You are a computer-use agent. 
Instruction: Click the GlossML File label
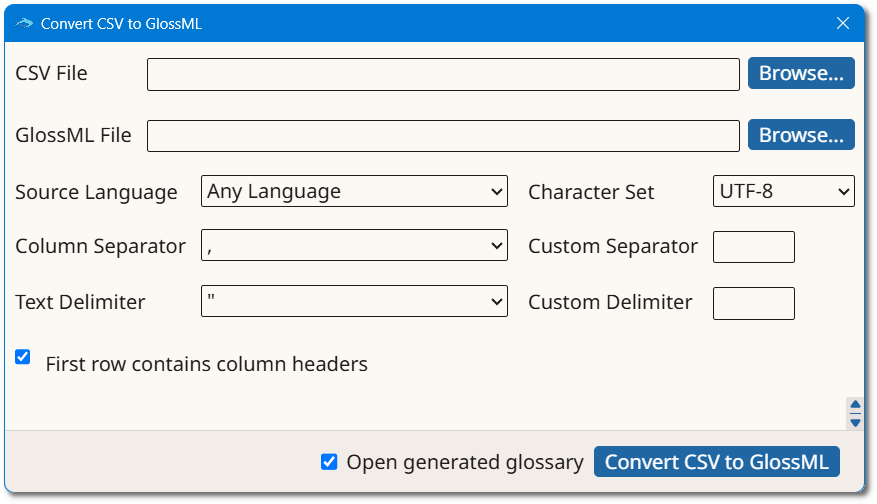click(73, 135)
